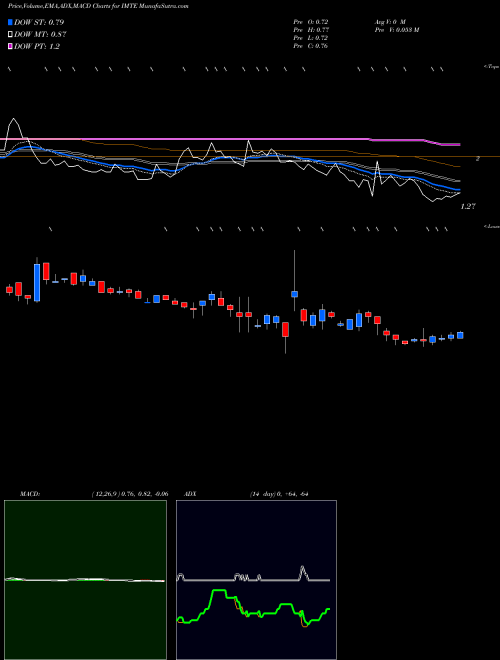Click the 1.27 price label on EMA chart

[468, 207]
